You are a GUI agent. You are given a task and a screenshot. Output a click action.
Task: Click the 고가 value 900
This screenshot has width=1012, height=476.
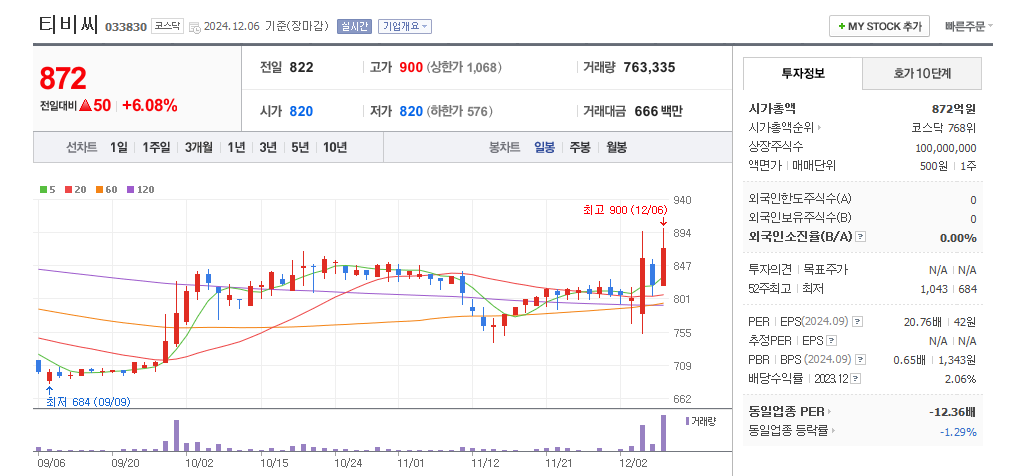(x=410, y=67)
